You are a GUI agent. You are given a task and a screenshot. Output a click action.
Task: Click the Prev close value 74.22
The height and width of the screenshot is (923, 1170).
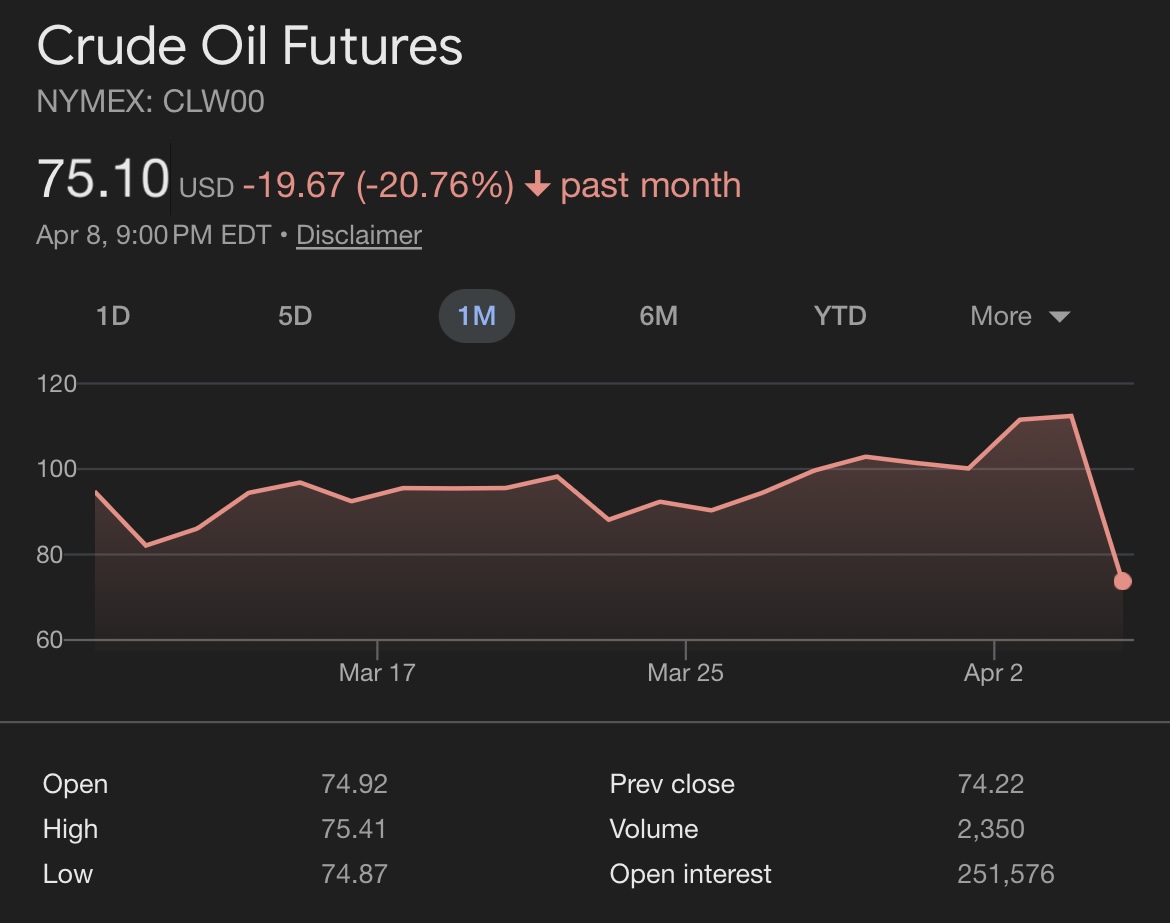click(990, 784)
